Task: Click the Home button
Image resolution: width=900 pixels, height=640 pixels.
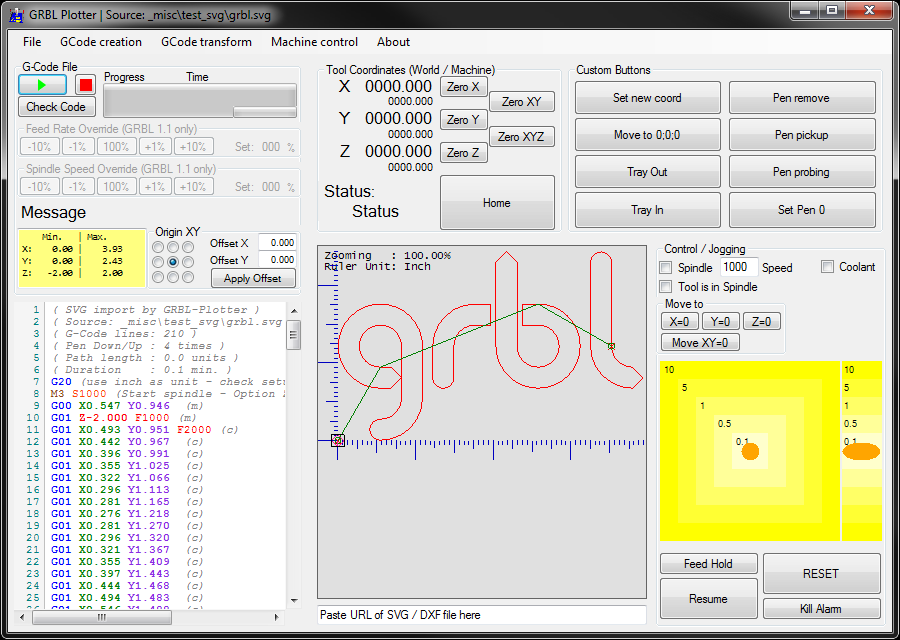Action: pyautogui.click(x=497, y=203)
